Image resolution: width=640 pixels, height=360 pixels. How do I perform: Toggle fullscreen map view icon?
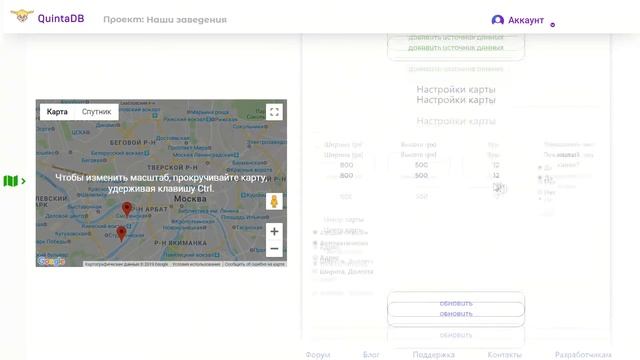(x=274, y=112)
